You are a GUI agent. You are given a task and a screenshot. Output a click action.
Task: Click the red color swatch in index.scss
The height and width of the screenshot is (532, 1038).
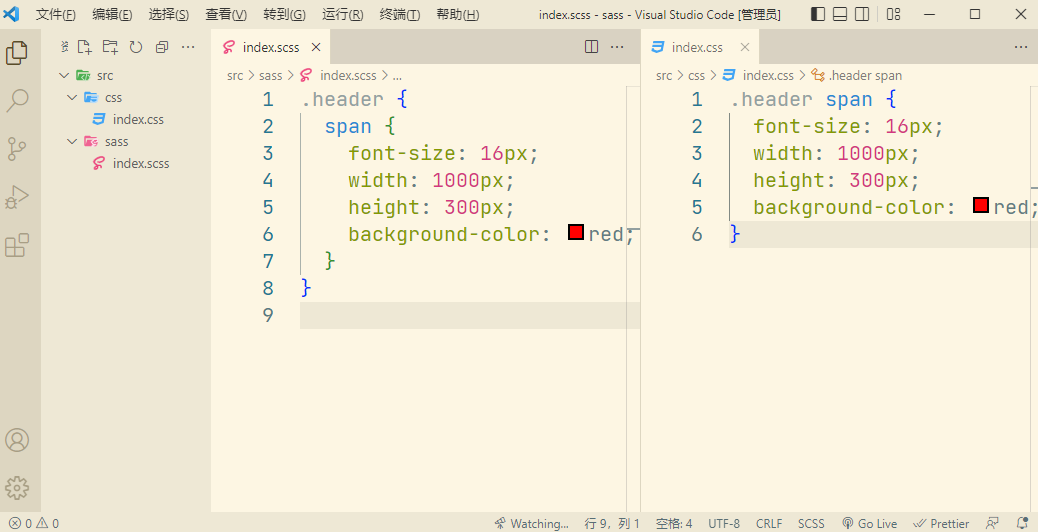(576, 233)
